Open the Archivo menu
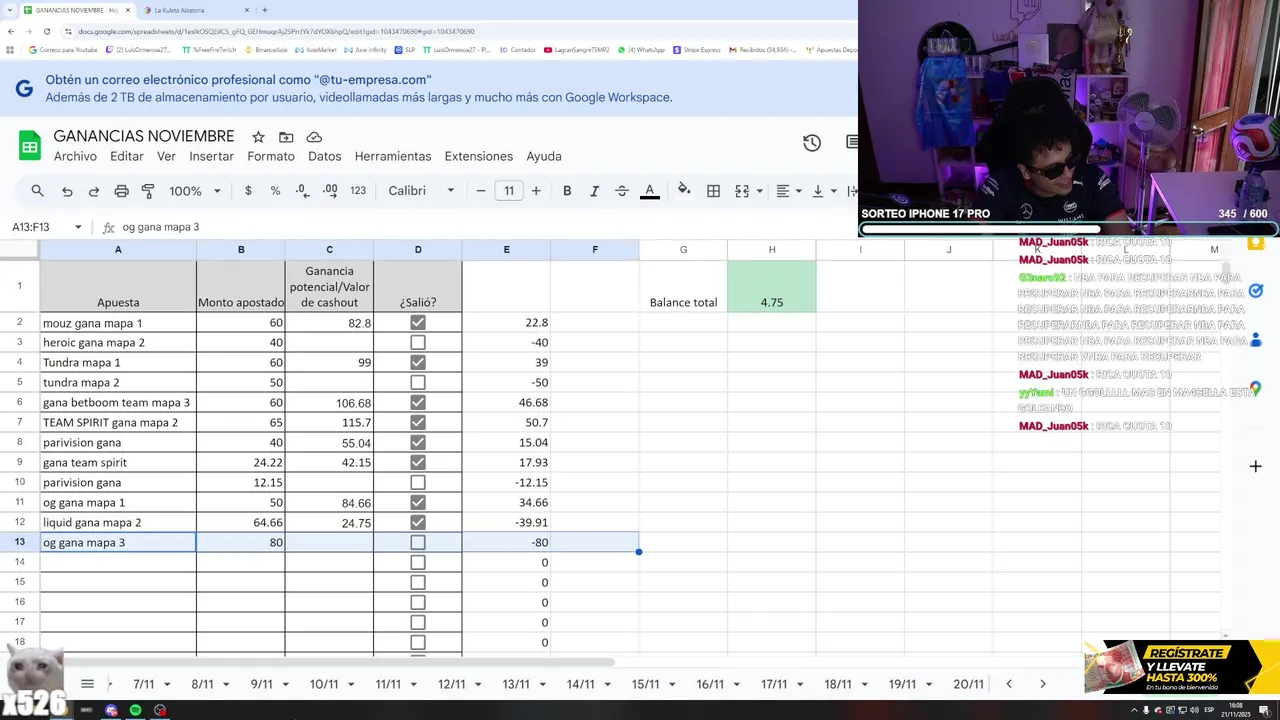Viewport: 1280px width, 720px height. click(75, 156)
